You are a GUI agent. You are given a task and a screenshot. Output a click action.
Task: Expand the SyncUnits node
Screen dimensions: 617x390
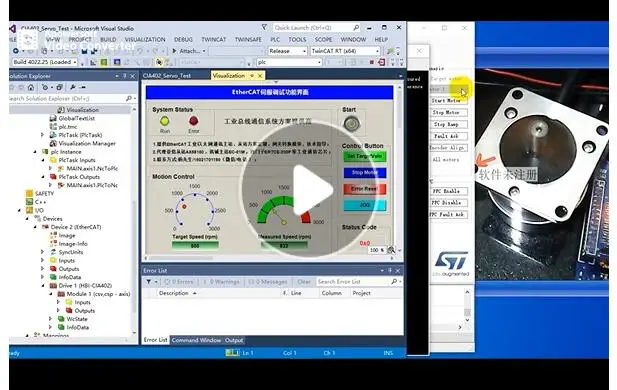(42, 252)
